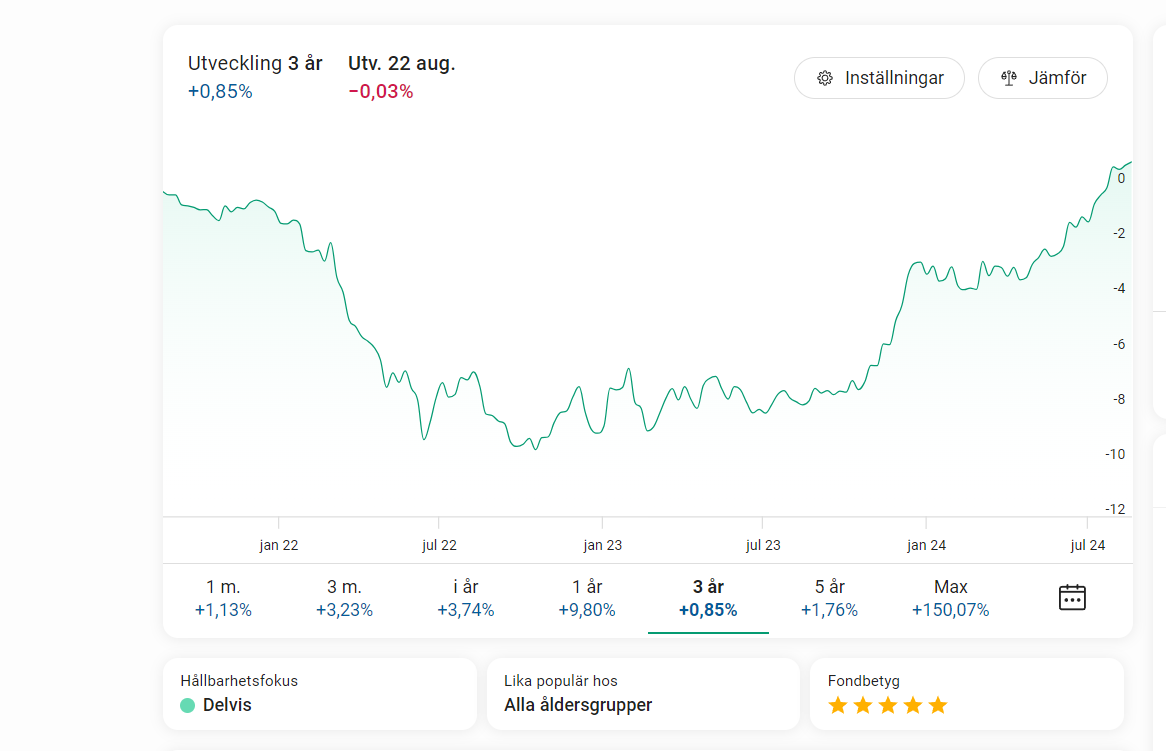Switch to the 'i år' period
Viewport: 1166px width, 751px height.
click(465, 598)
